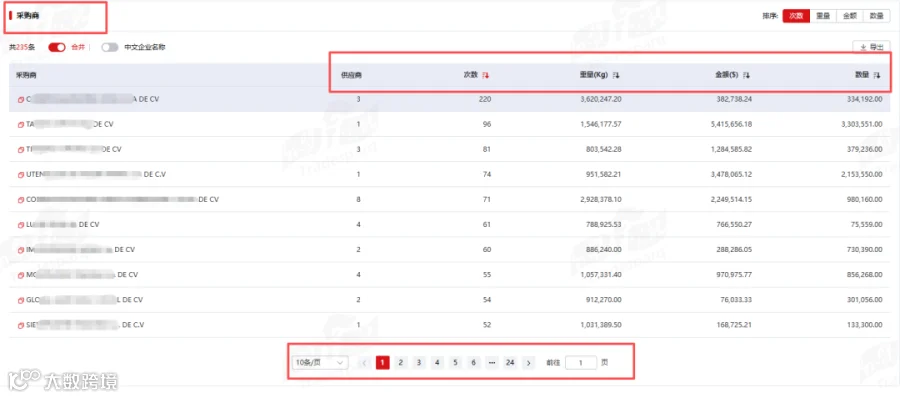Select 次数 in the top sort bar
The height and width of the screenshot is (398, 900).
[796, 16]
